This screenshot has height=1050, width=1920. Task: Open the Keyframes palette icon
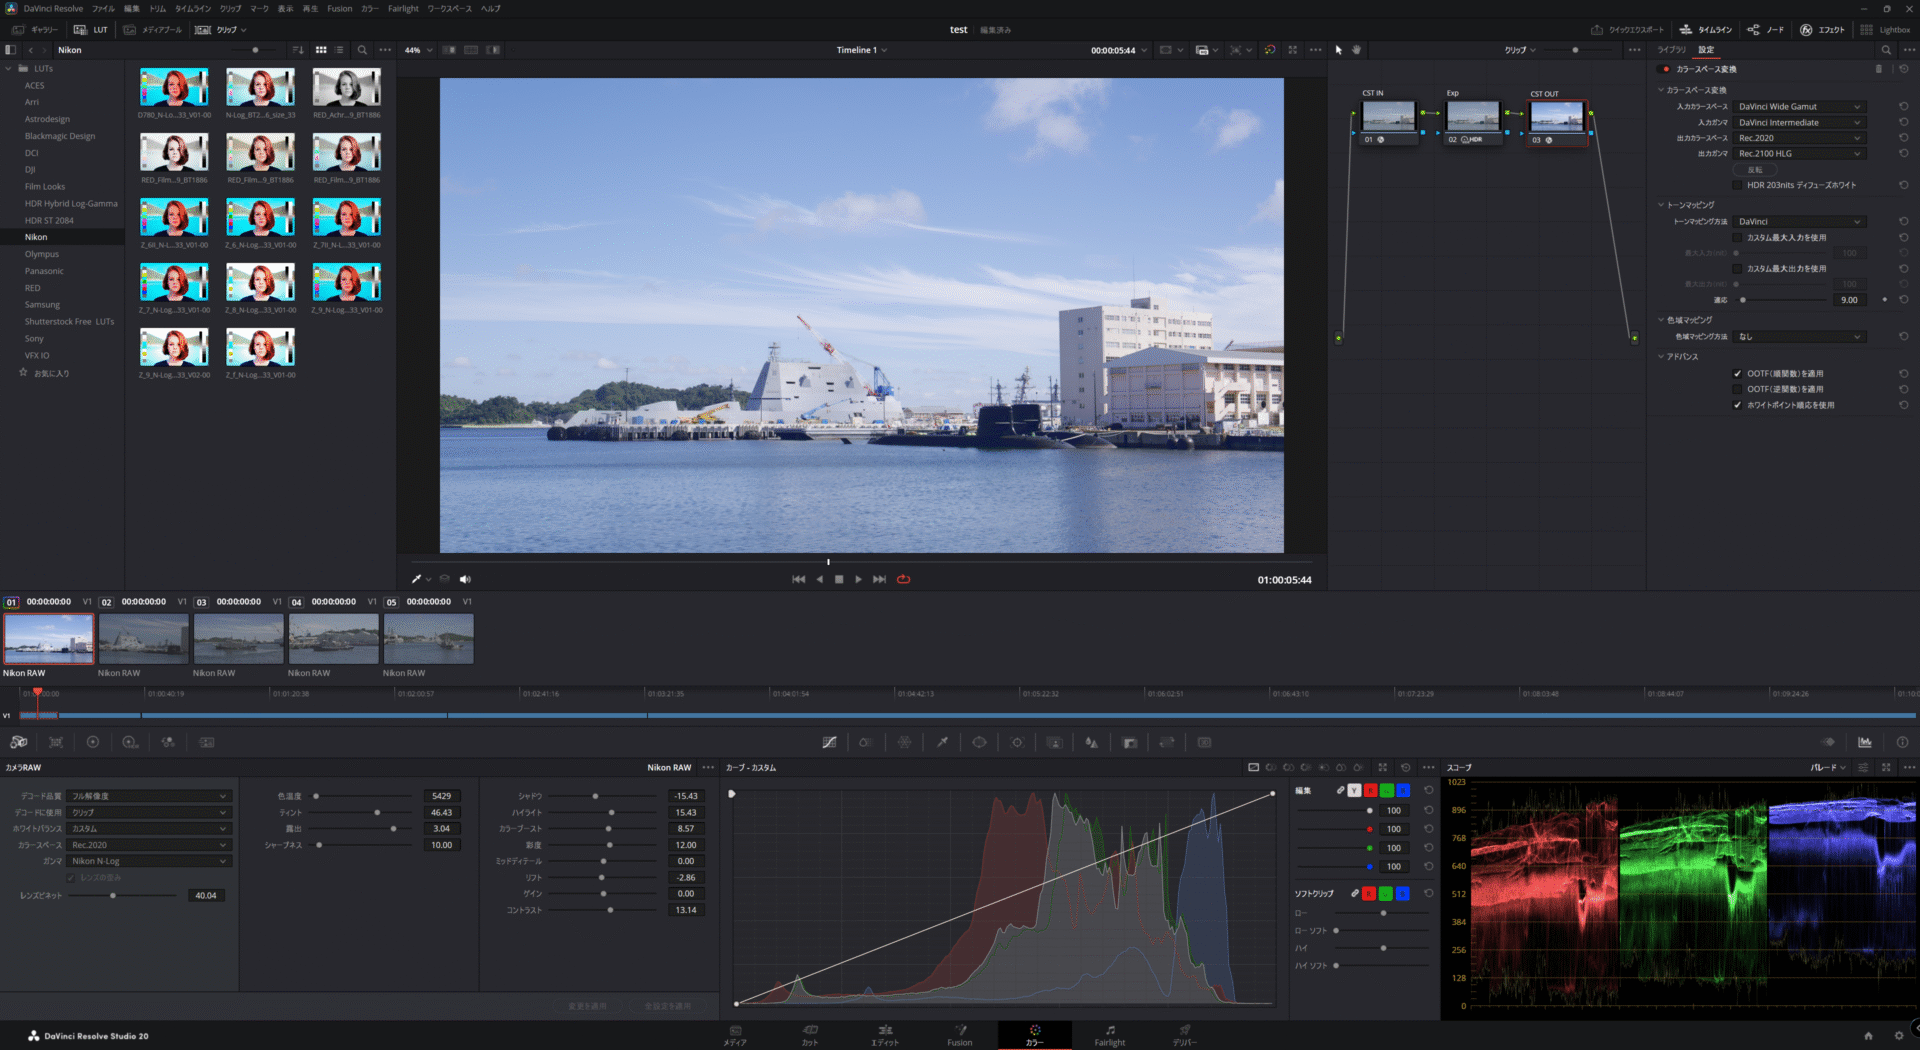(x=1828, y=742)
